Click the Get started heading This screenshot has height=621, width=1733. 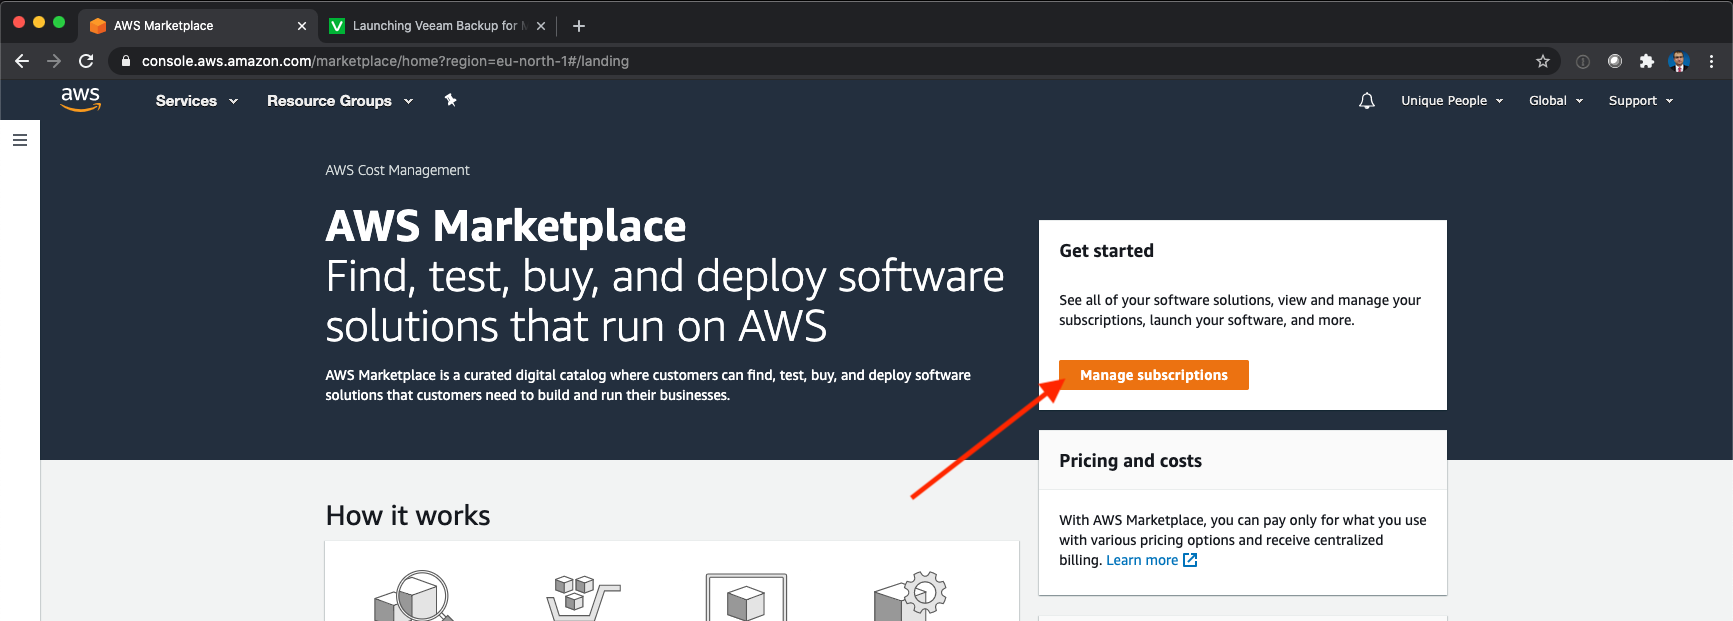[x=1106, y=251]
